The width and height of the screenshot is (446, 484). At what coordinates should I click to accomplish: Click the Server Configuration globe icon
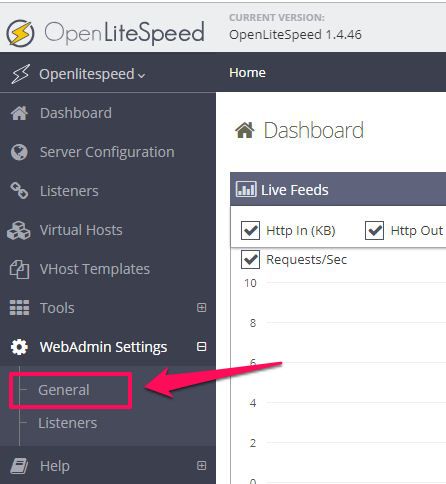19,152
